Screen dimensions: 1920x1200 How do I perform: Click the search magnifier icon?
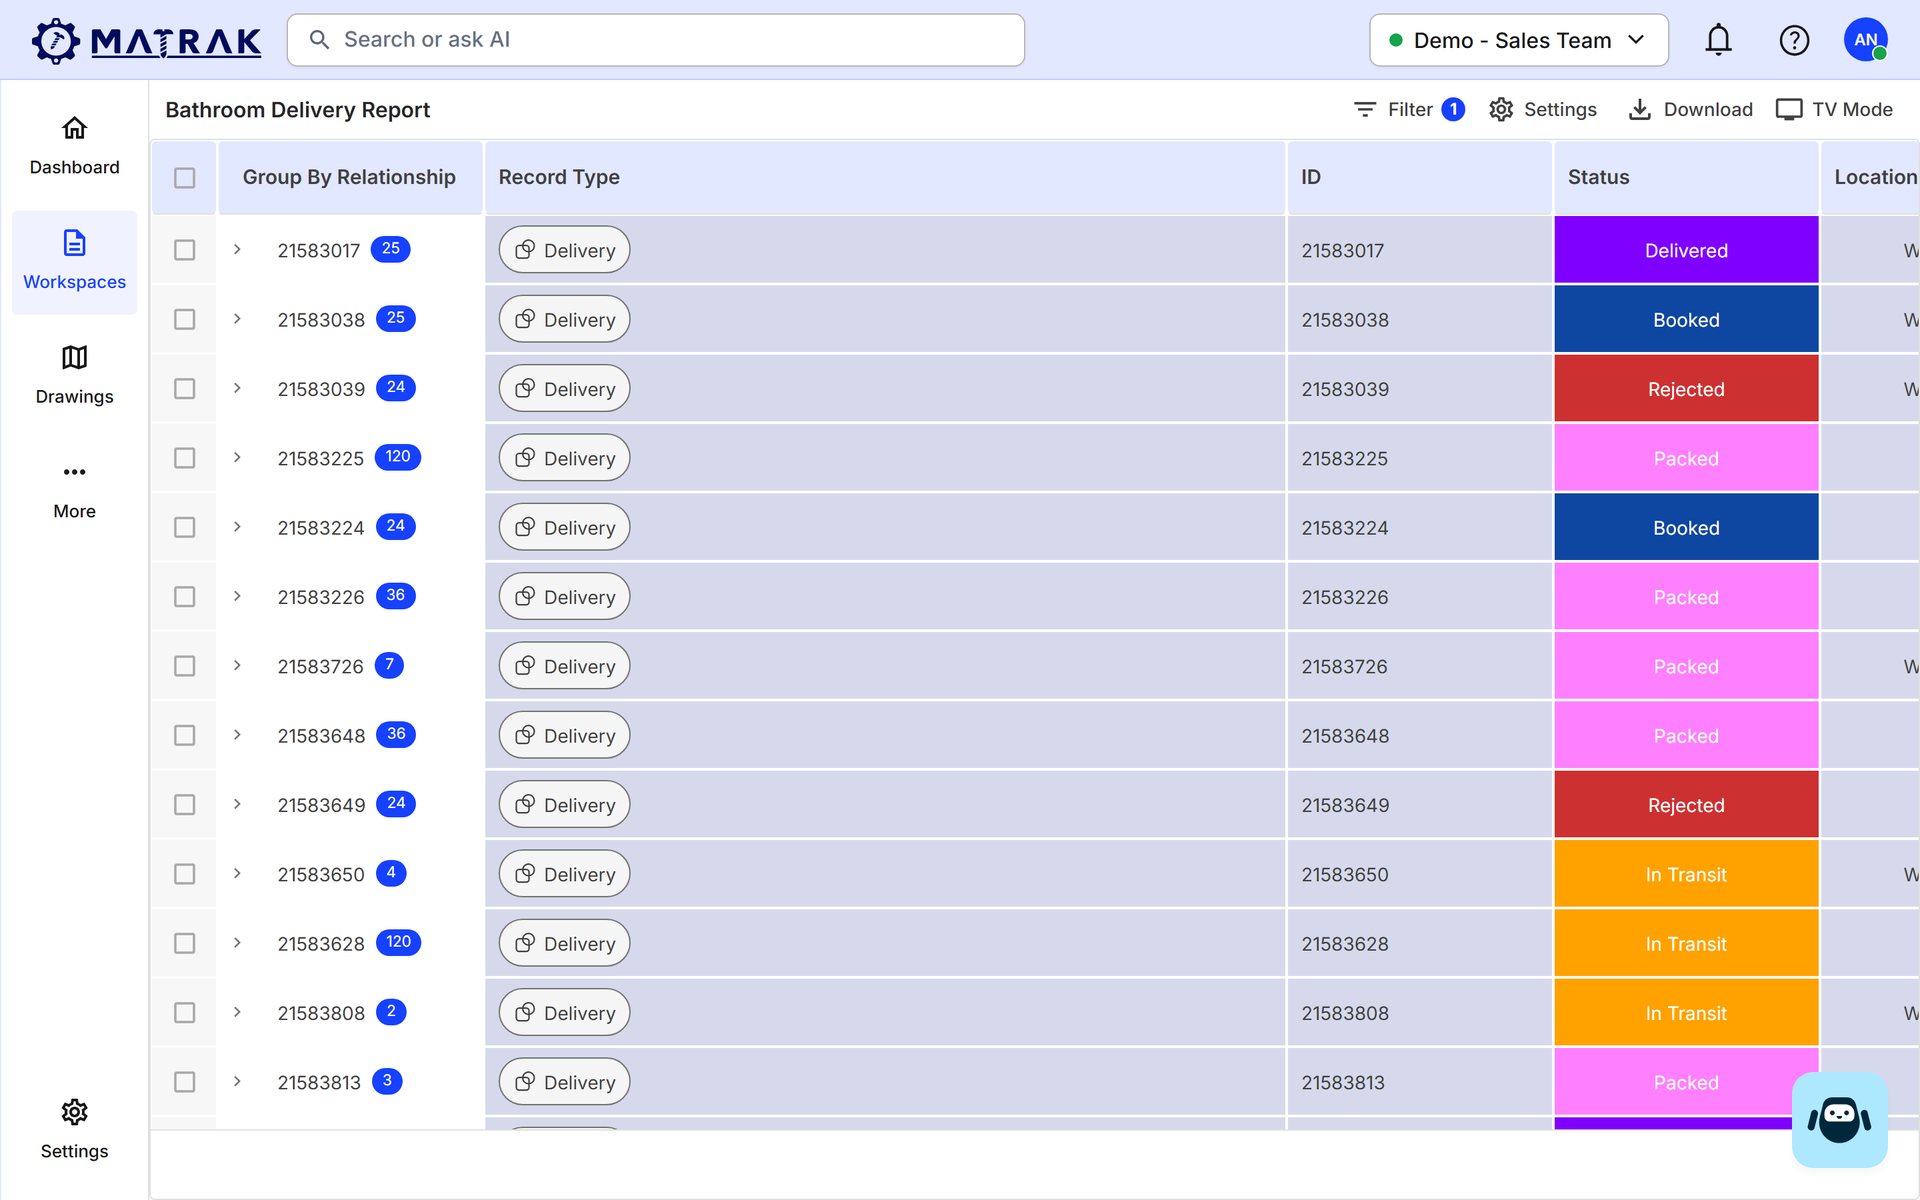tap(319, 40)
